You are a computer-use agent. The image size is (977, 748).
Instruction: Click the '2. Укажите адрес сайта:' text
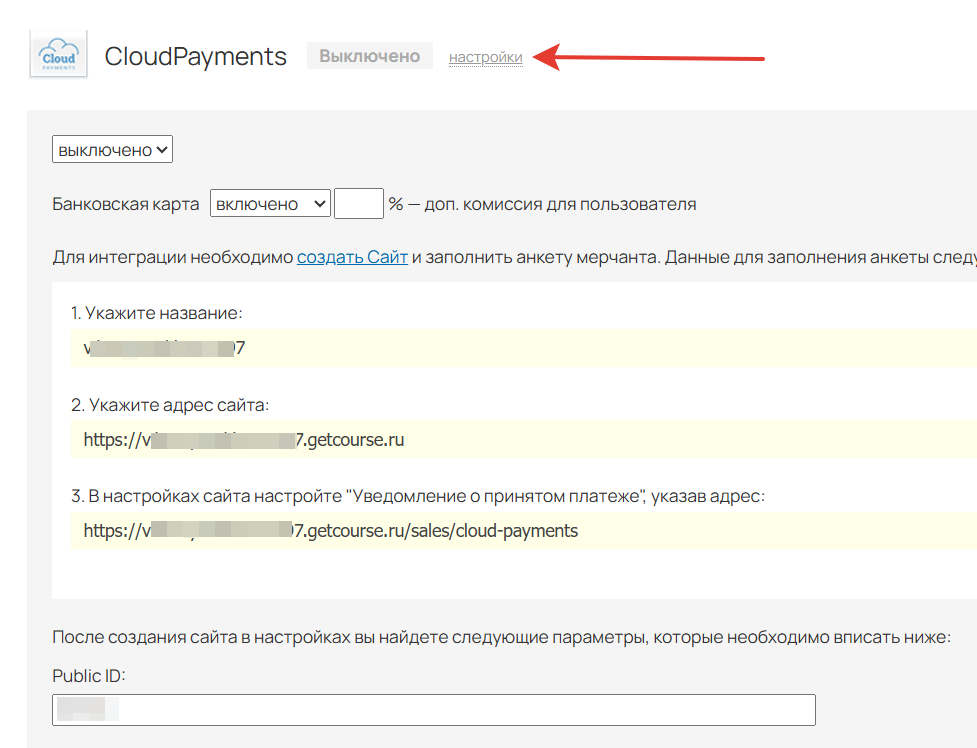(x=169, y=405)
